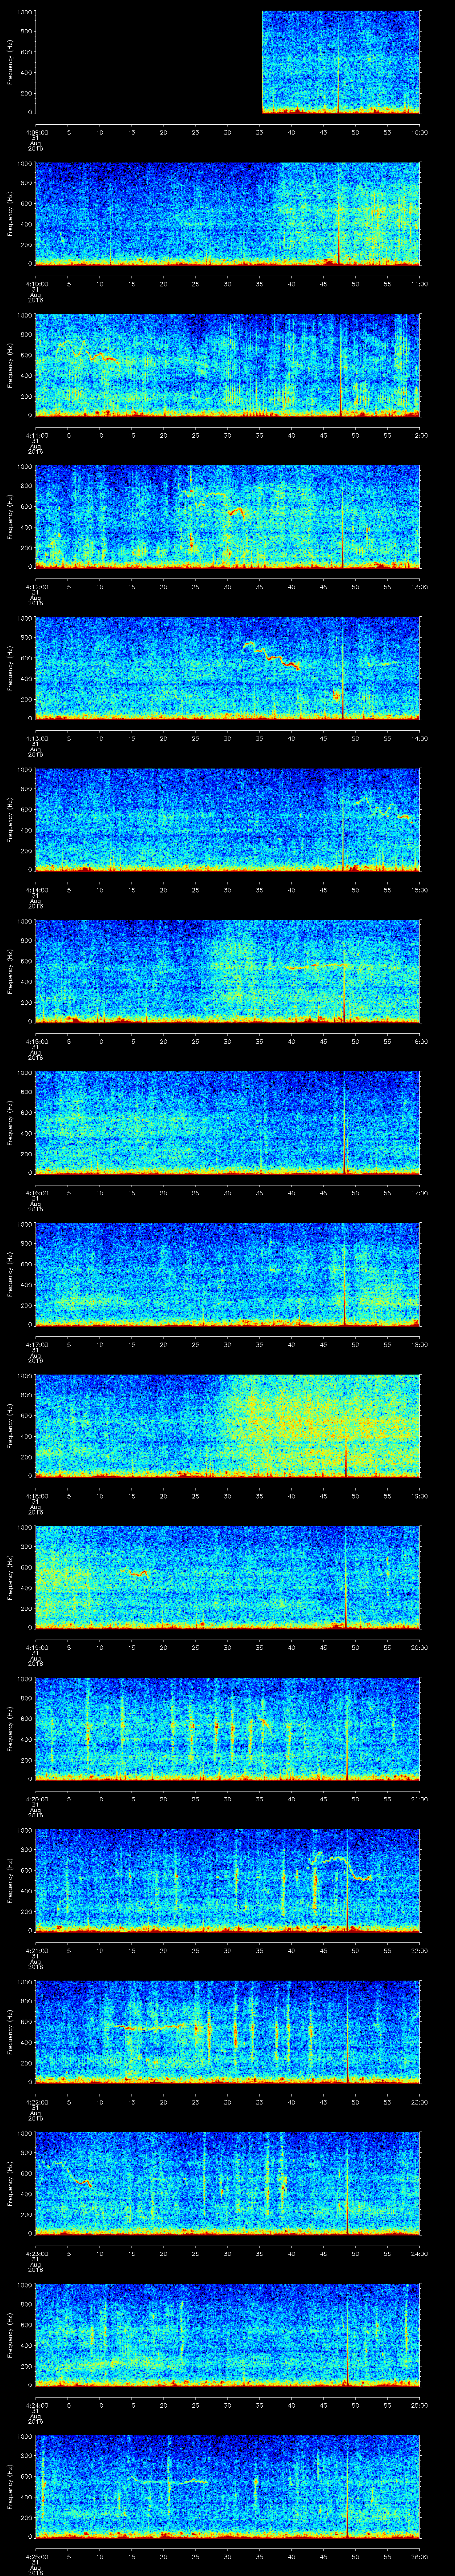Select the spectrogram panel starting at 4:15:00
The image size is (455, 2576).
tap(227, 971)
